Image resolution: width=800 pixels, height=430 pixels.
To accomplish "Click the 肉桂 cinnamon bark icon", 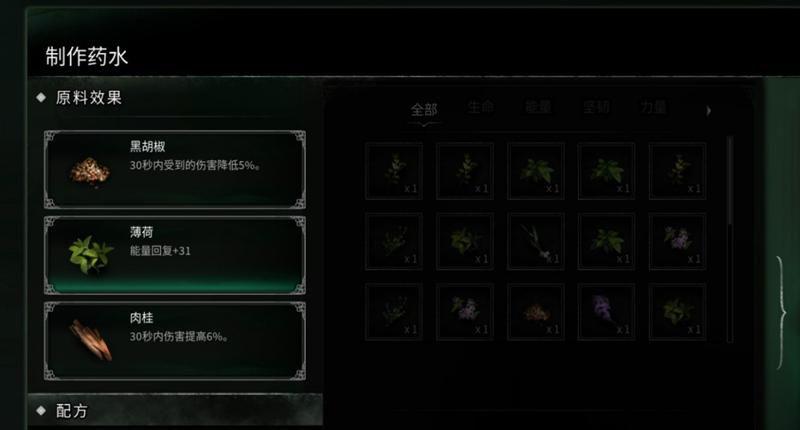I will pyautogui.click(x=91, y=340).
